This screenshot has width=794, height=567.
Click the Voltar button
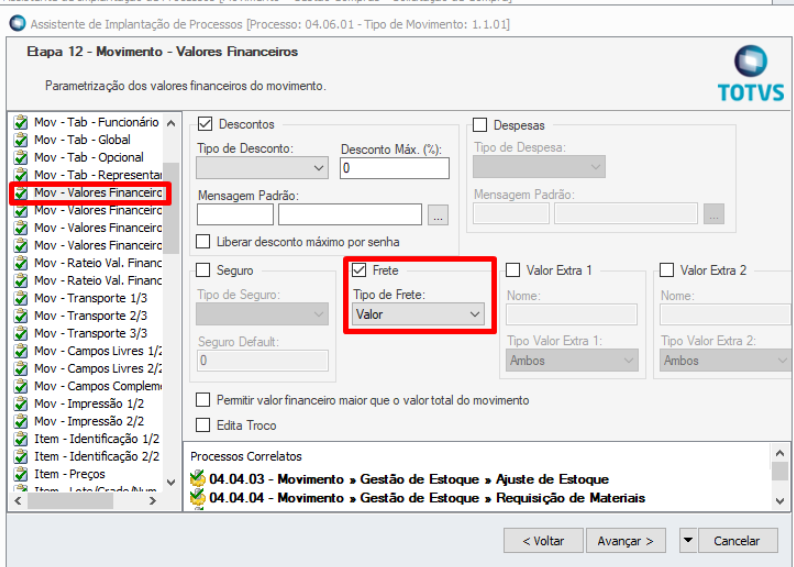pyautogui.click(x=543, y=541)
